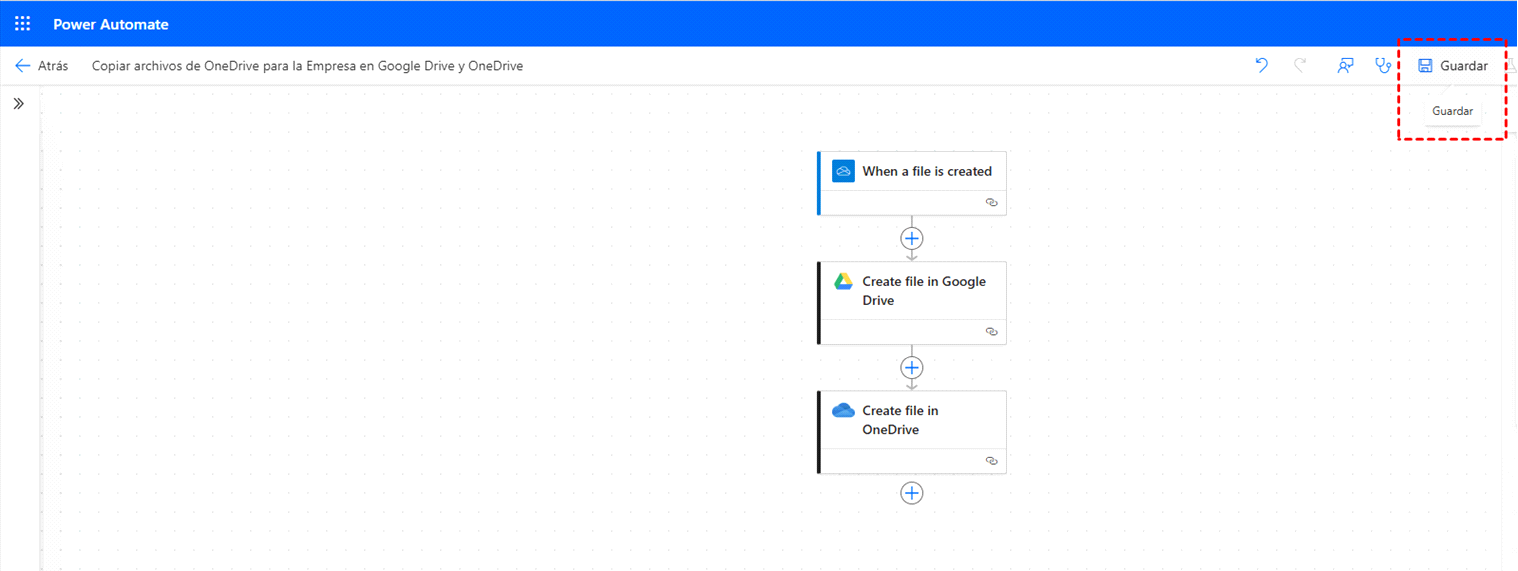This screenshot has width=1518, height=571.
Task: Click the OneDrive for Business trigger icon
Action: coord(843,171)
